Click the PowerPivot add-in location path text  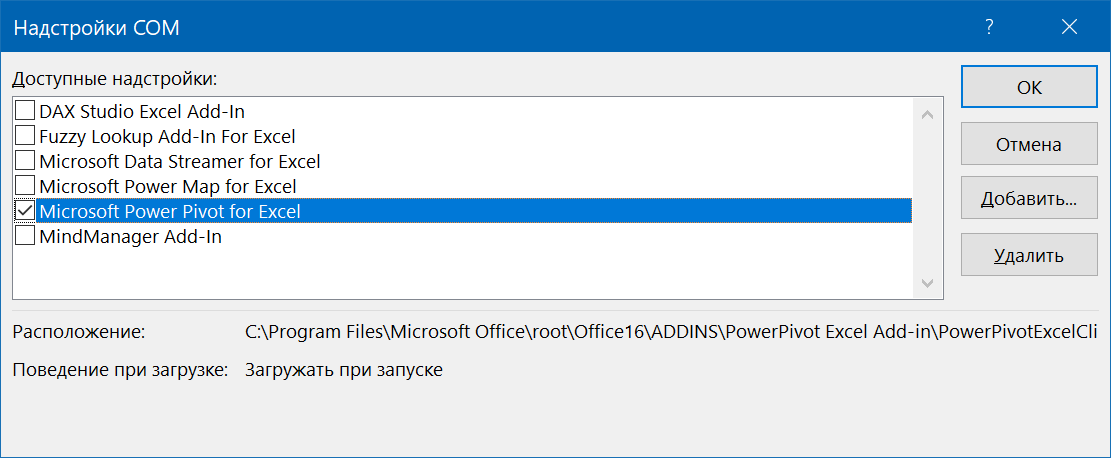click(x=671, y=332)
